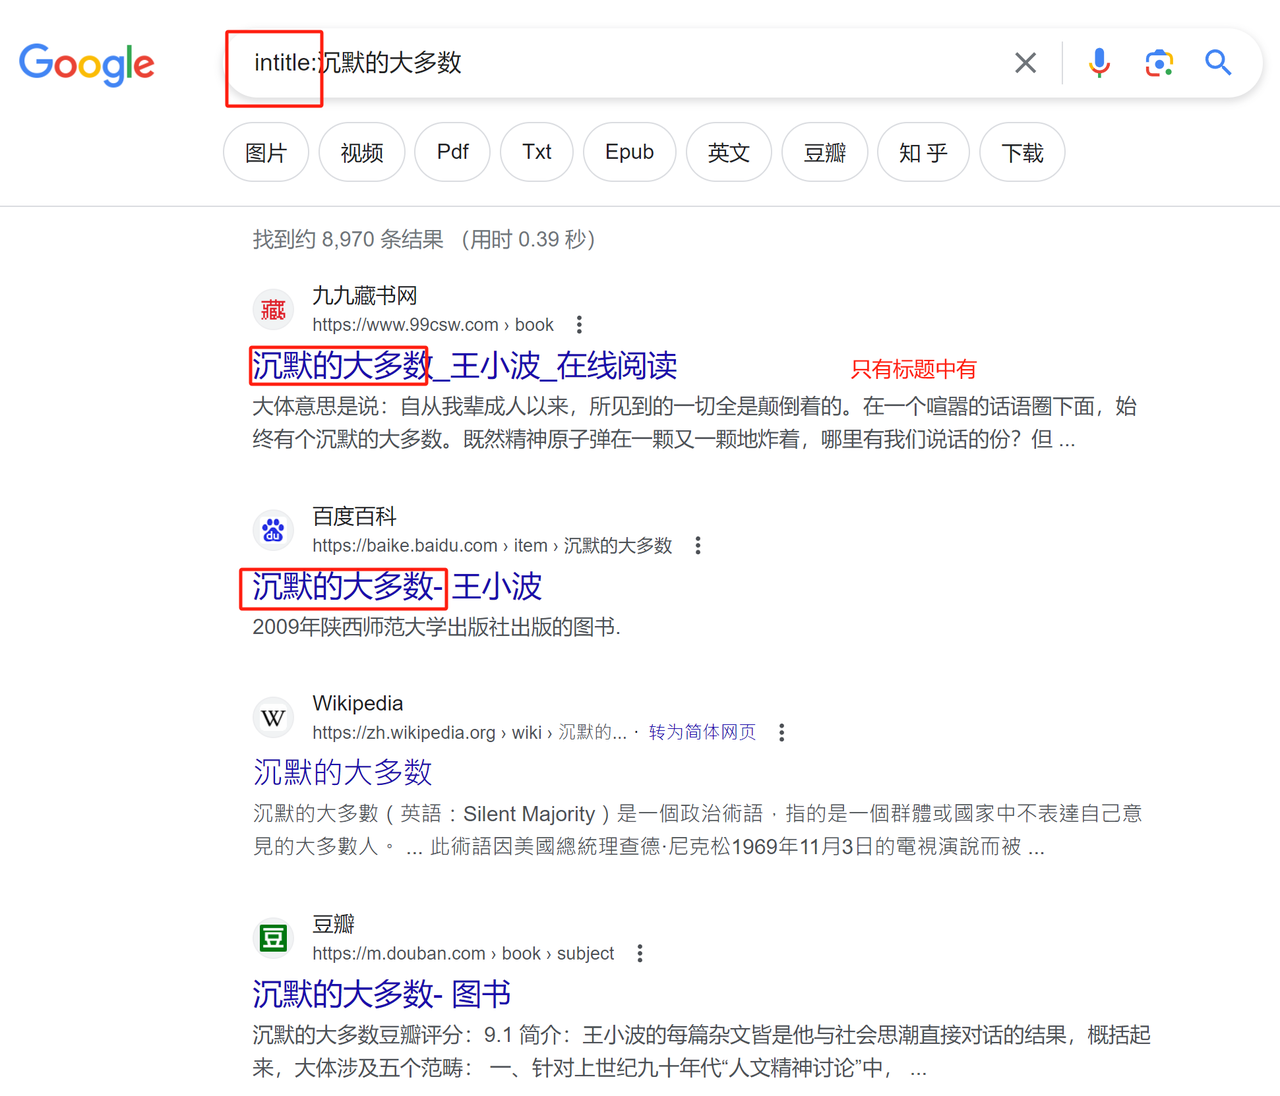The image size is (1280, 1096).
Task: Open the Wikipedia 沉默的大多数 result title
Action: 343,772
